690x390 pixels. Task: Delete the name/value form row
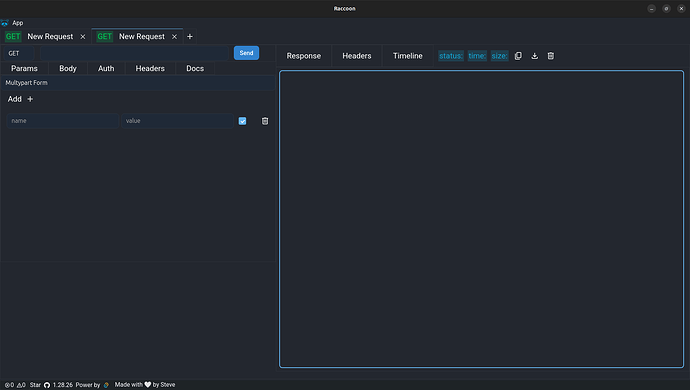click(x=265, y=121)
